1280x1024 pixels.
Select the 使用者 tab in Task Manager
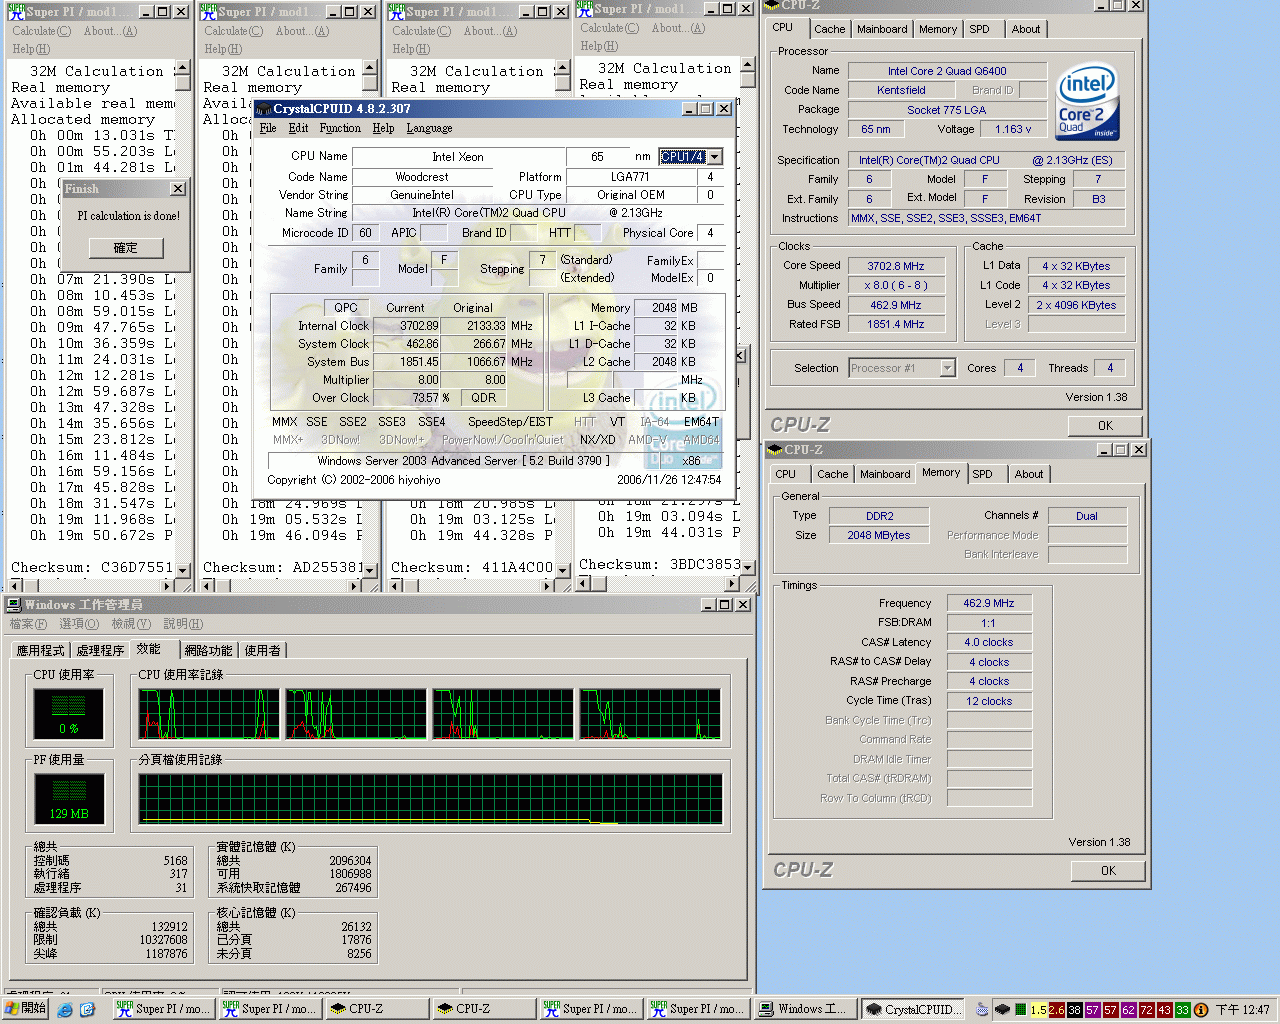263,650
